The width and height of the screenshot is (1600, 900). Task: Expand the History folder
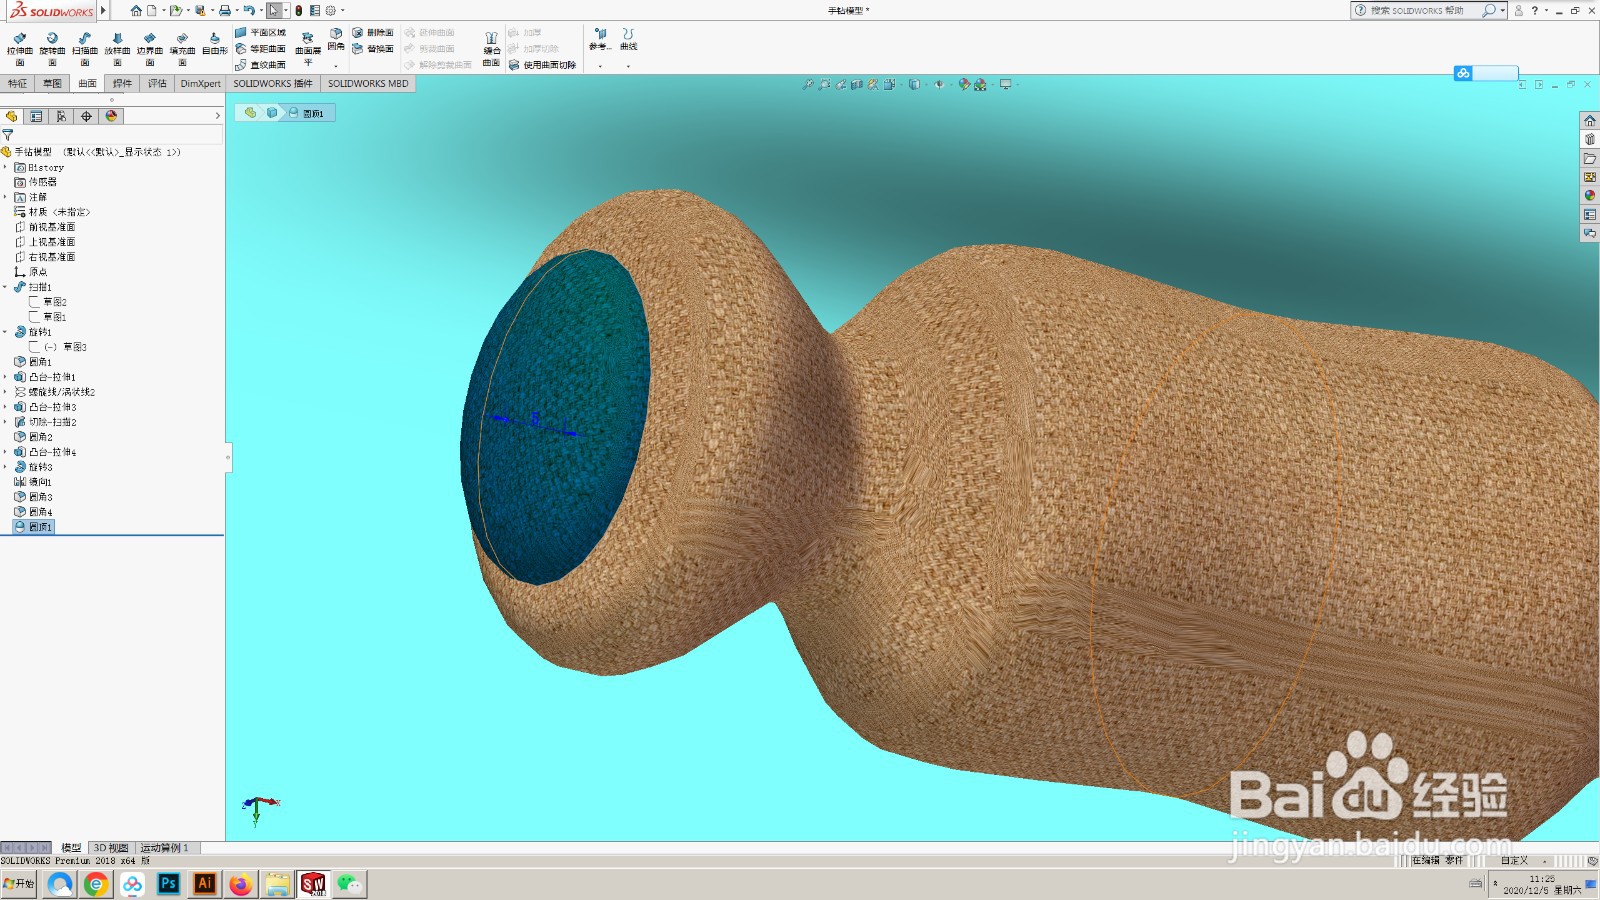[5, 167]
